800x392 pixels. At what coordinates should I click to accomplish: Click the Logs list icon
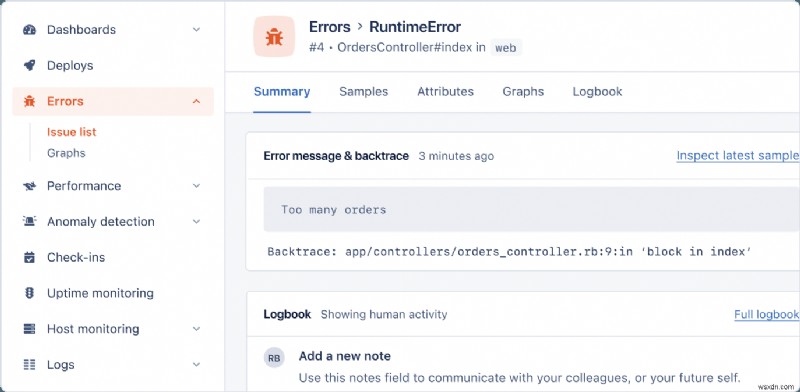pyautogui.click(x=30, y=364)
